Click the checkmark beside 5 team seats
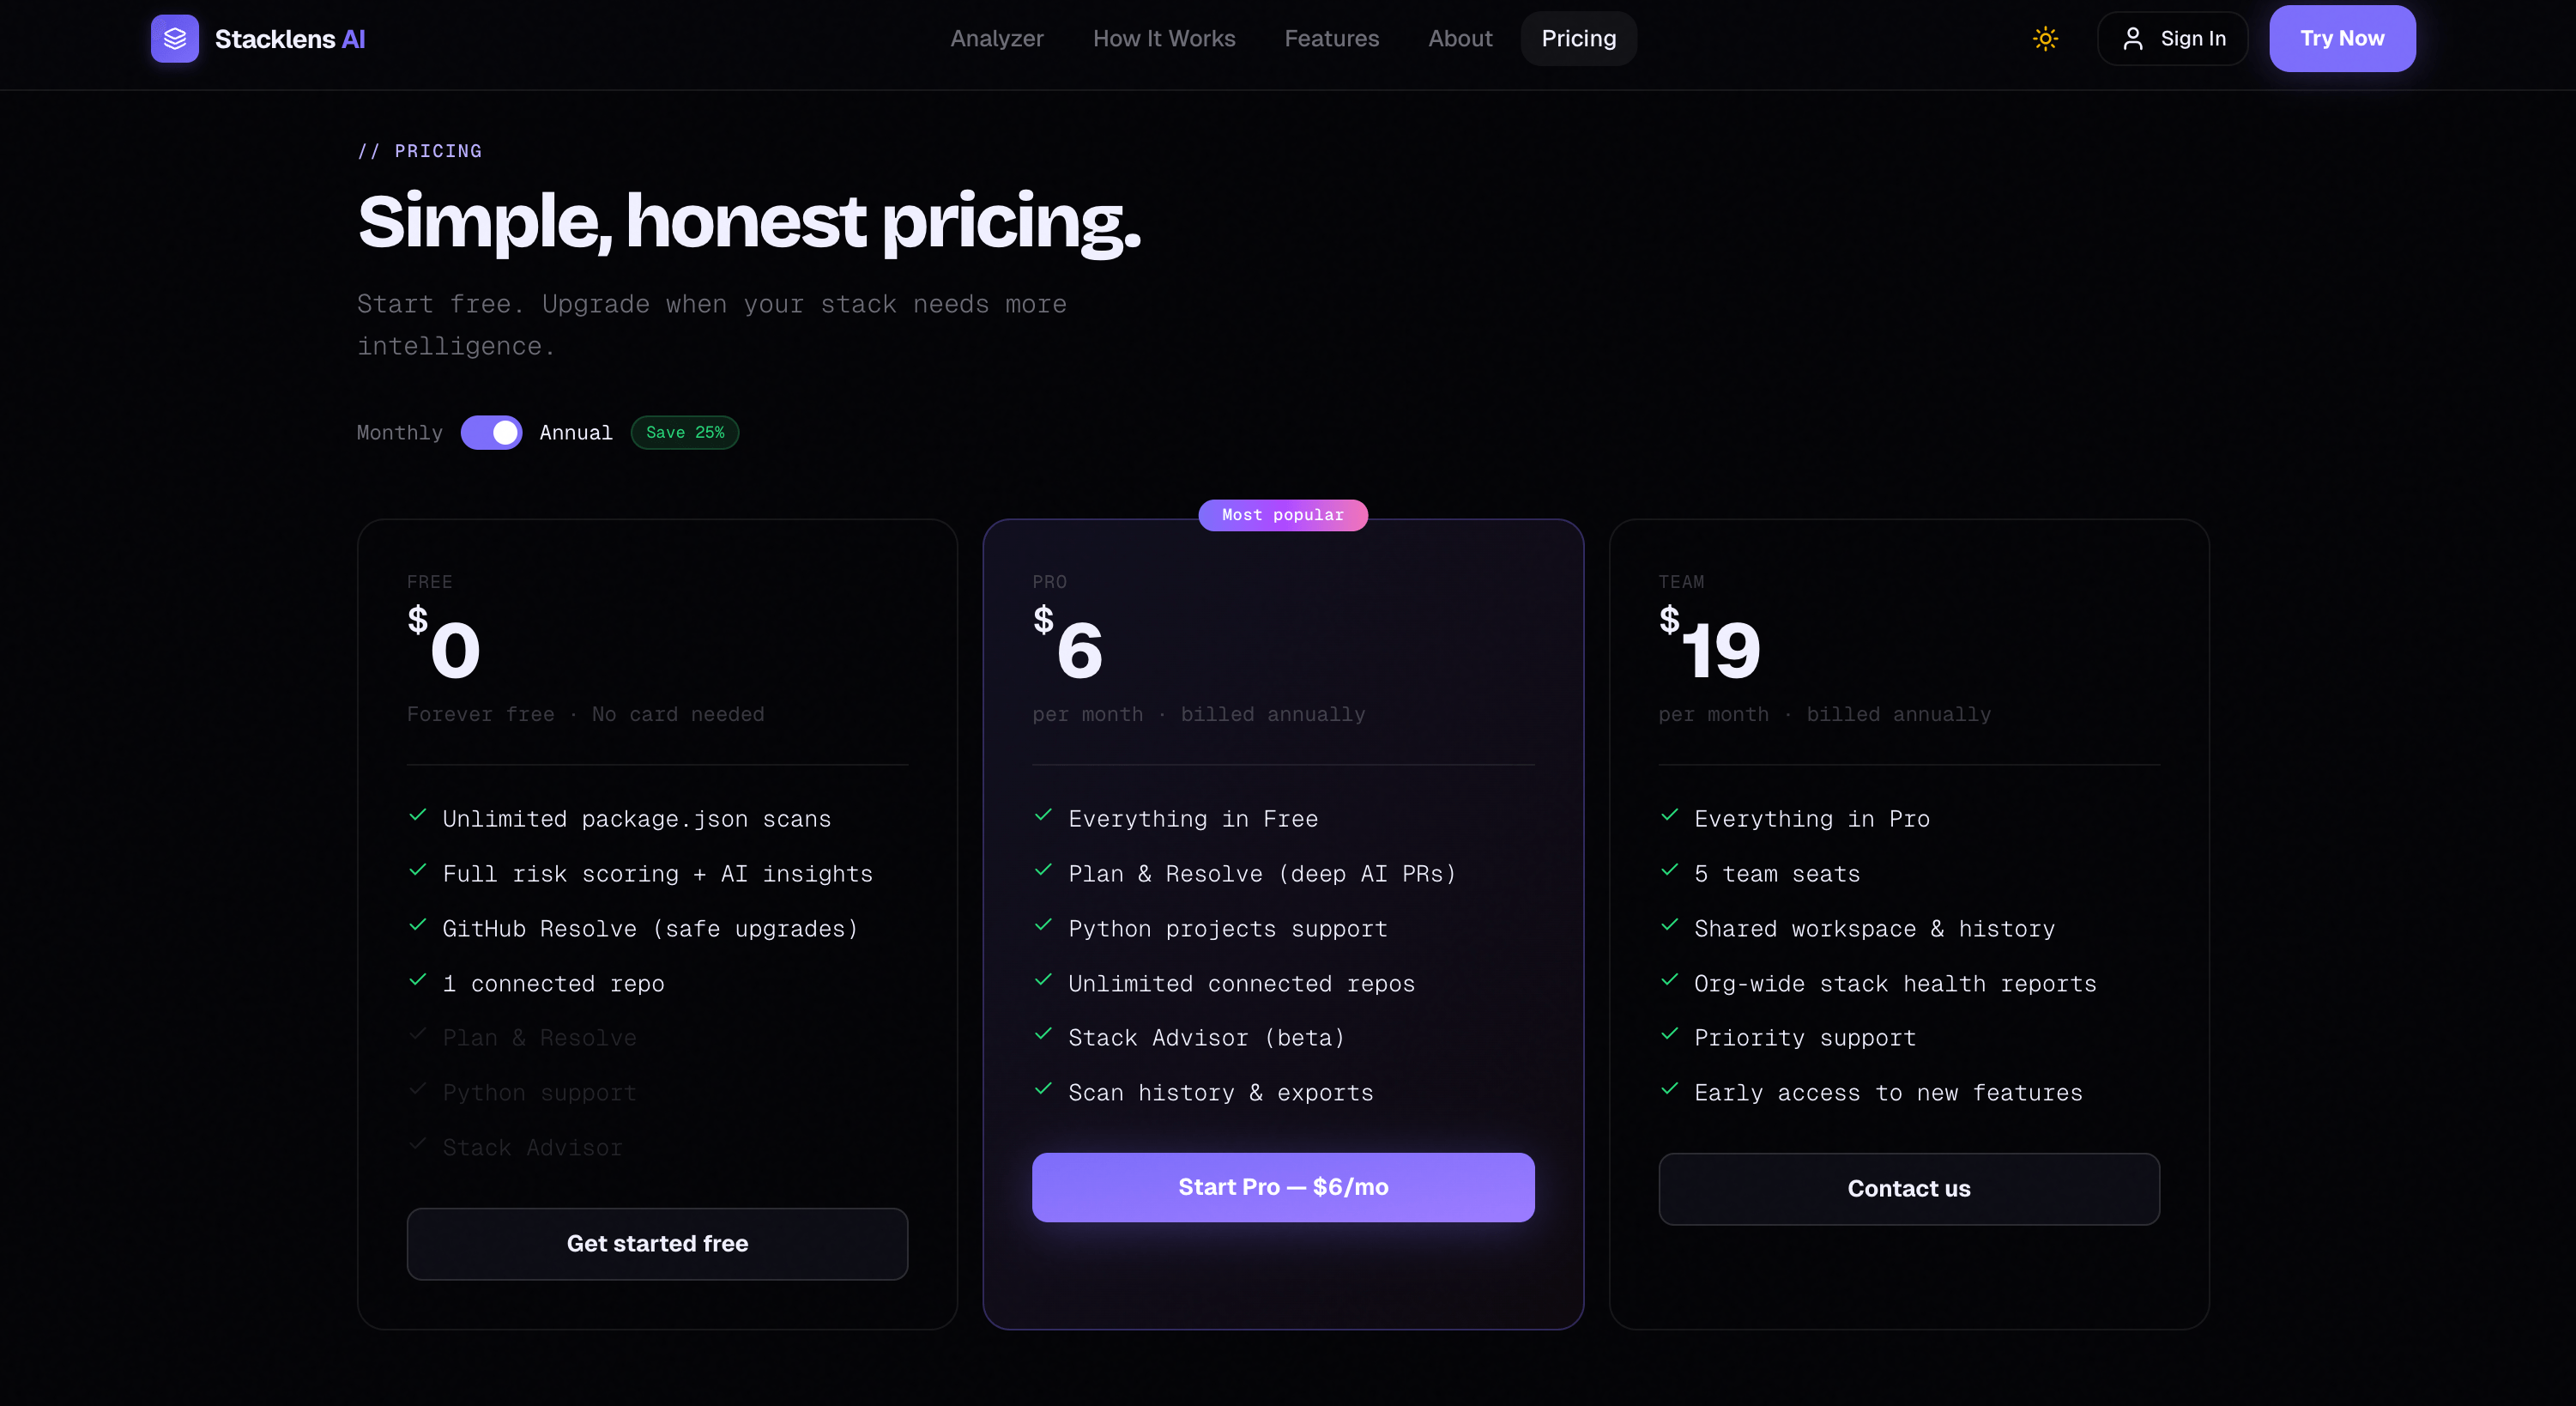Image resolution: width=2576 pixels, height=1406 pixels. click(x=1669, y=871)
